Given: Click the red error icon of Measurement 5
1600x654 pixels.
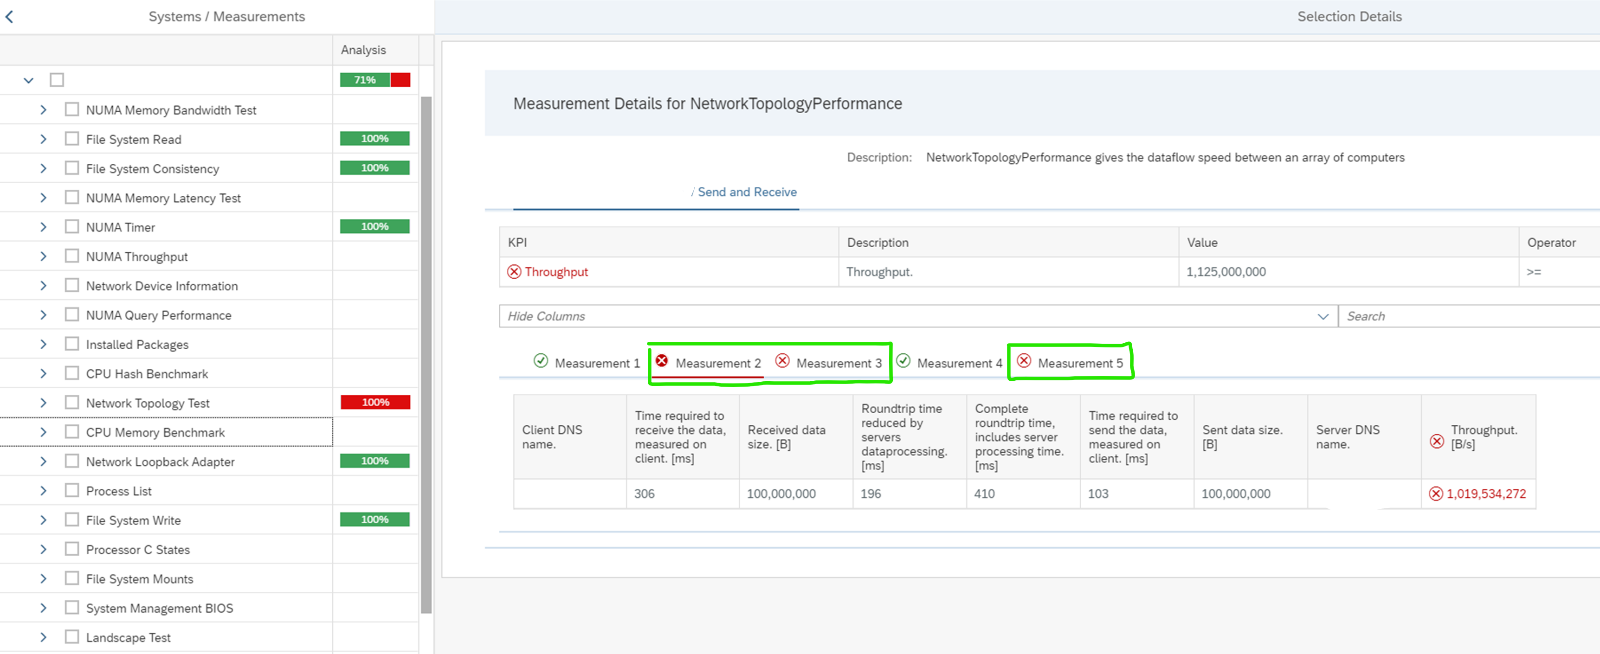Looking at the screenshot, I should (1024, 361).
